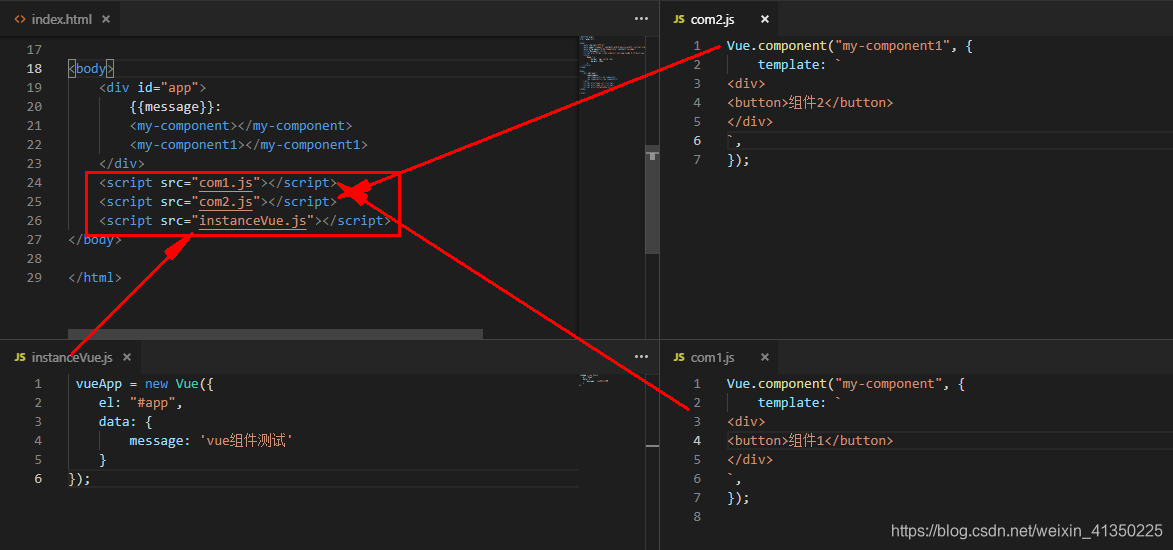Viewport: 1173px width, 550px height.
Task: Click vueApp = new Vue({ line
Action: point(145,383)
